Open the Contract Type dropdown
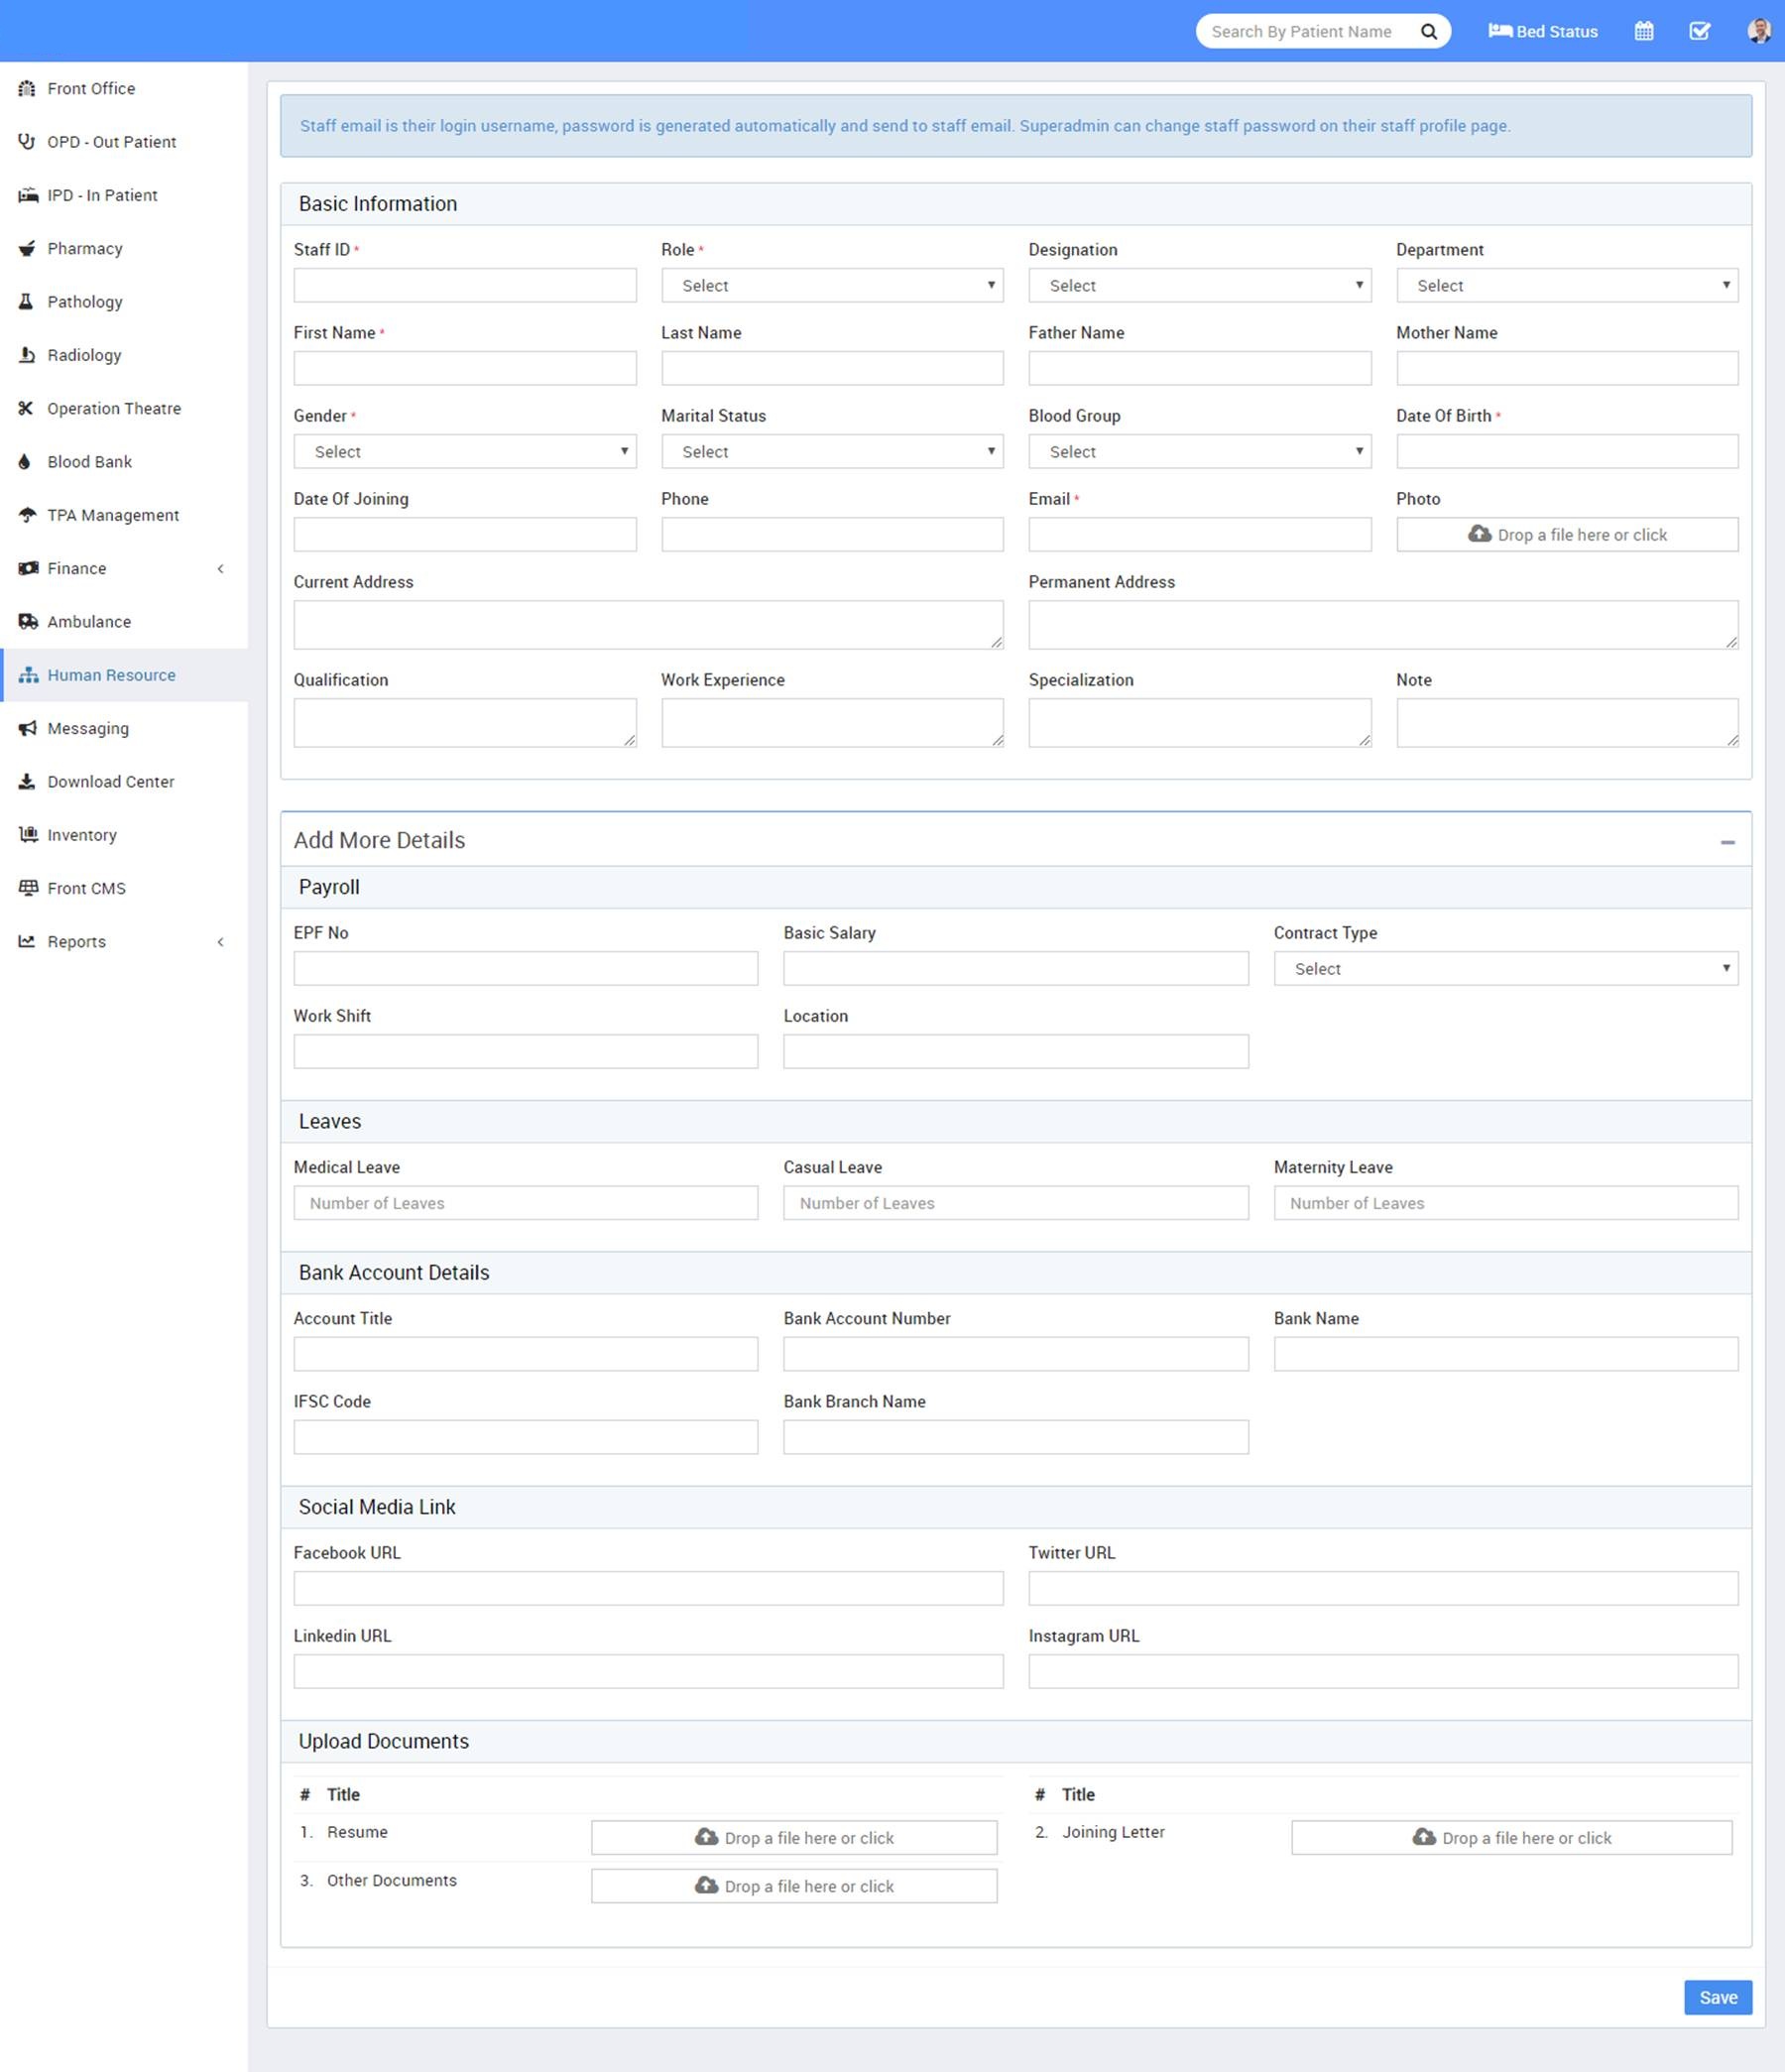 coord(1505,969)
